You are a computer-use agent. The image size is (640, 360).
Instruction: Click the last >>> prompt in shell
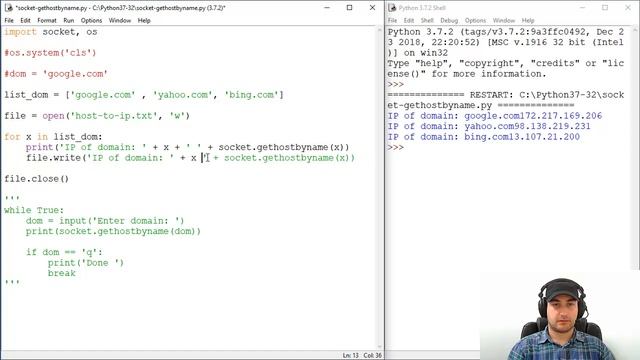click(396, 147)
